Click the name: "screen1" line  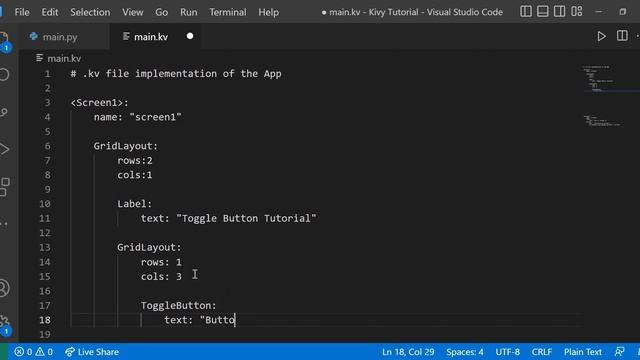click(138, 117)
